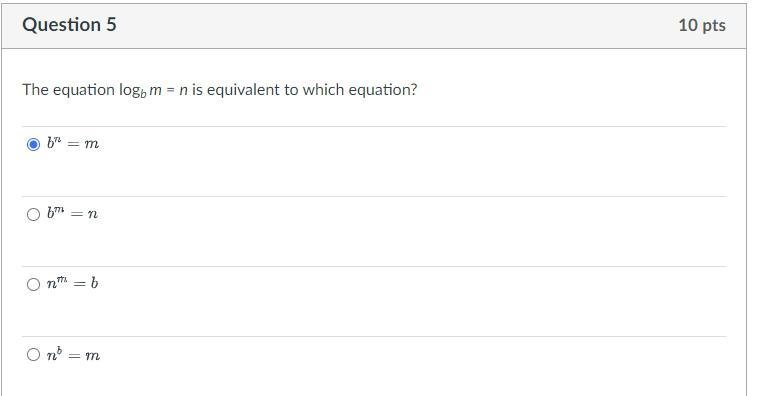Click the answer label nᵇ = m
This screenshot has width=763, height=396.
click(73, 354)
